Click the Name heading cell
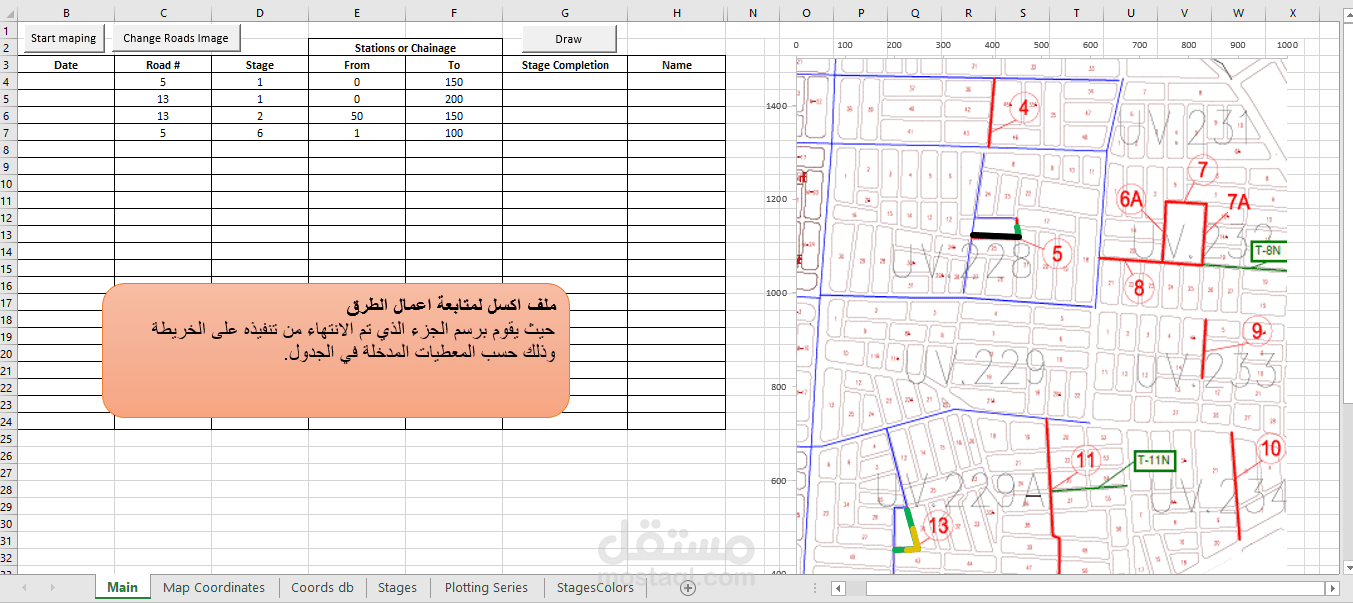The image size is (1353, 603). 677,65
